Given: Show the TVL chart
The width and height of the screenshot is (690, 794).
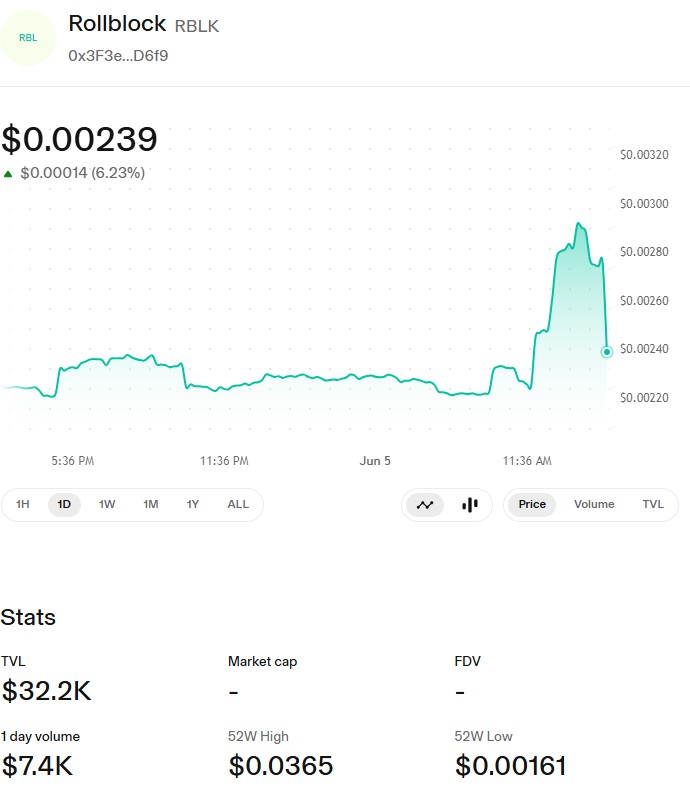Looking at the screenshot, I should (653, 504).
